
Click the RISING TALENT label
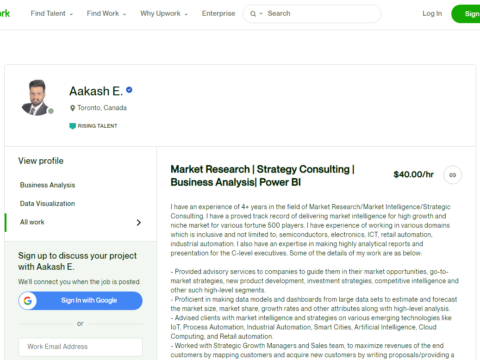[97, 126]
